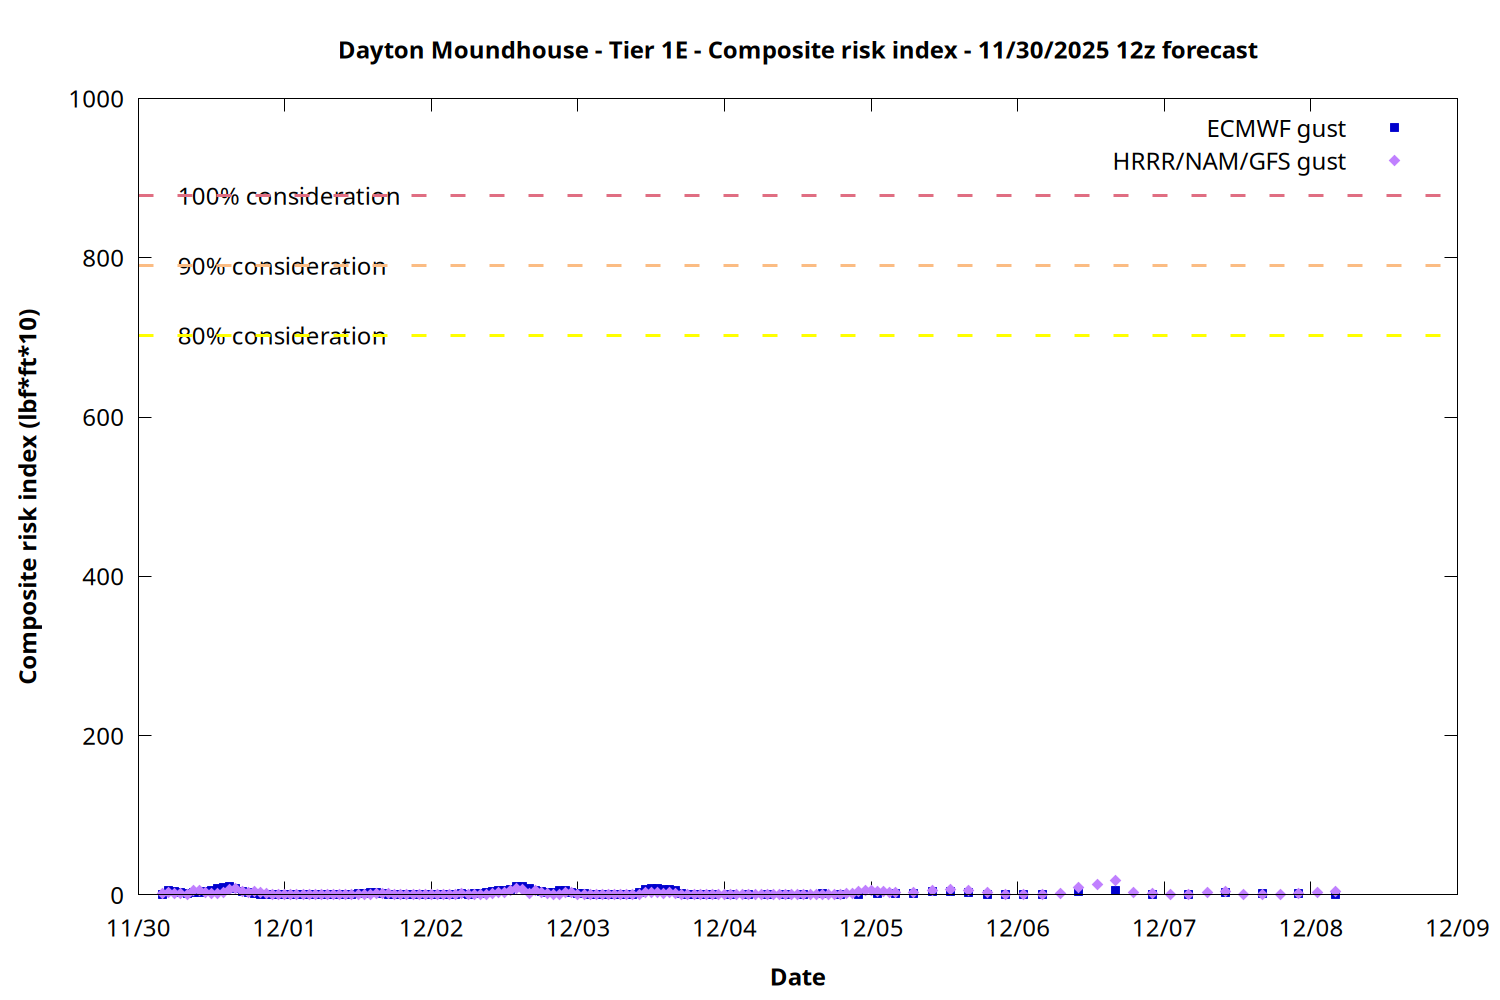This screenshot has width=1500, height=1000.
Task: Click the 200 y-axis tick label
Action: [103, 736]
